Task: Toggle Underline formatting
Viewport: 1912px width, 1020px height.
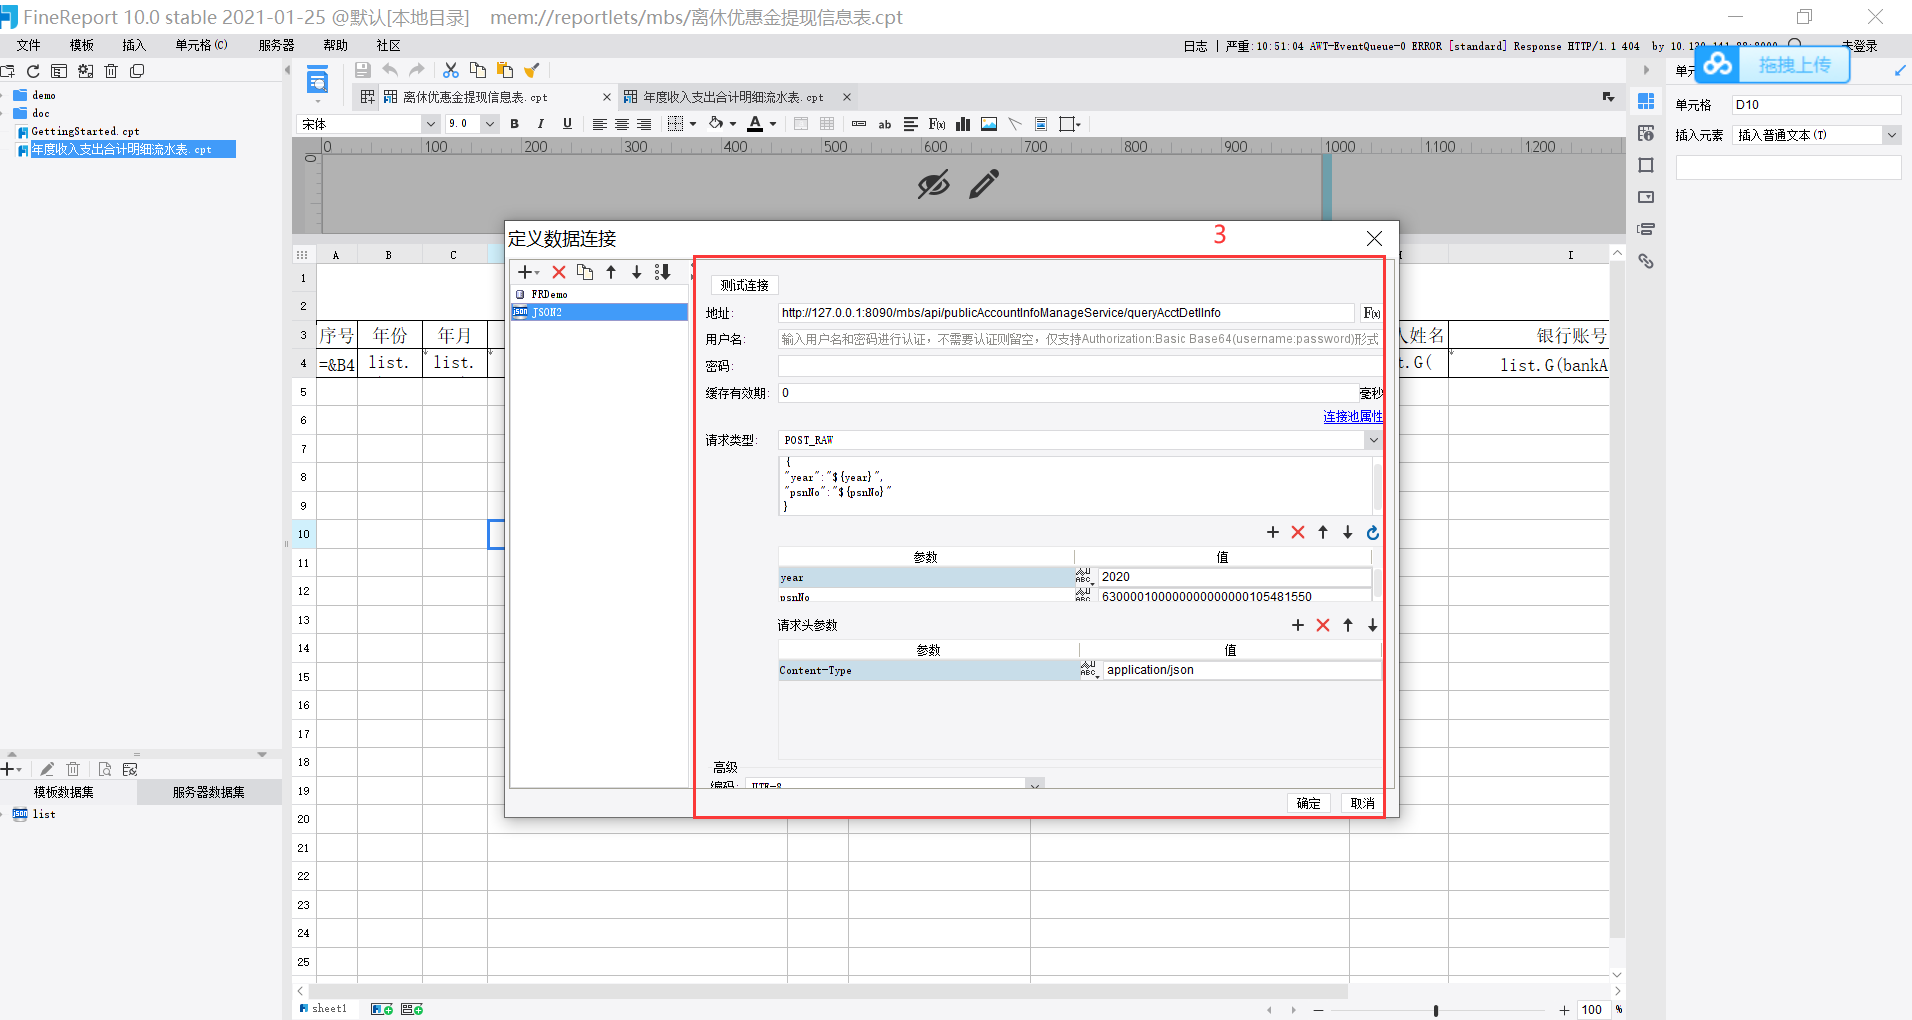Action: click(567, 124)
